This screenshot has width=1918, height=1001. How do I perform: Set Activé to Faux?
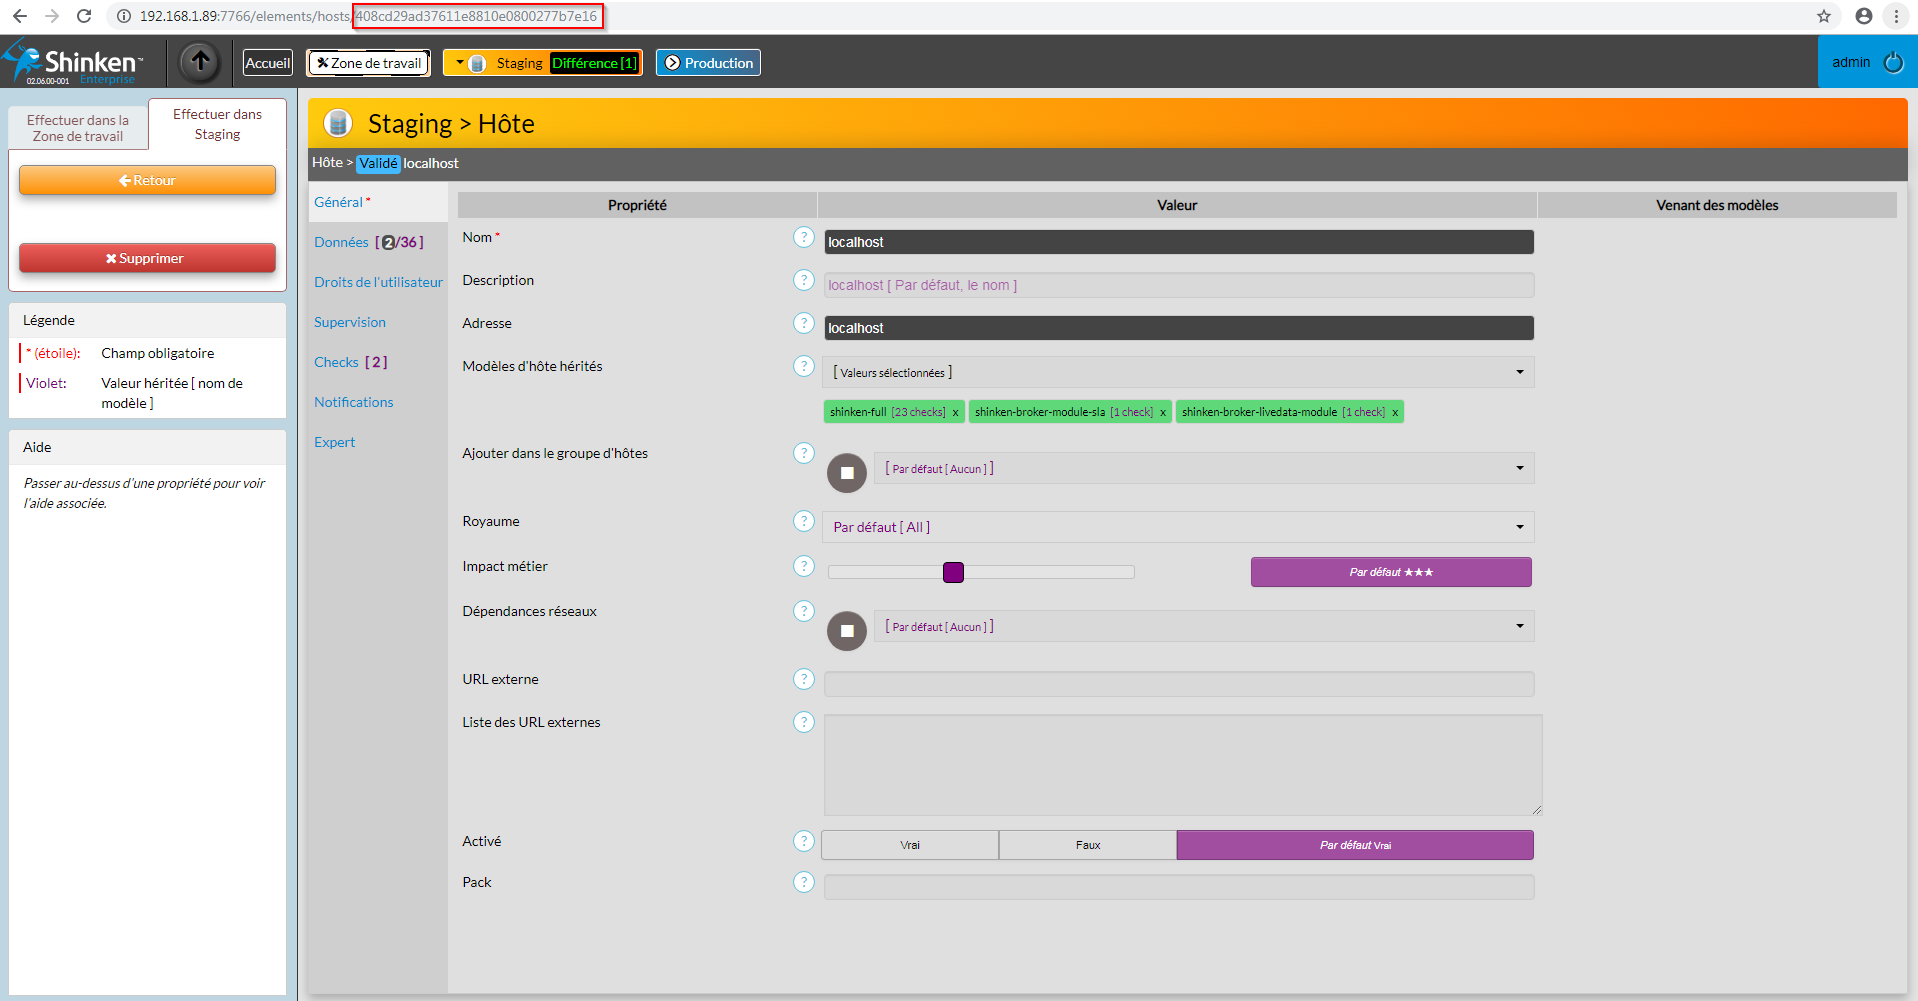point(1087,845)
